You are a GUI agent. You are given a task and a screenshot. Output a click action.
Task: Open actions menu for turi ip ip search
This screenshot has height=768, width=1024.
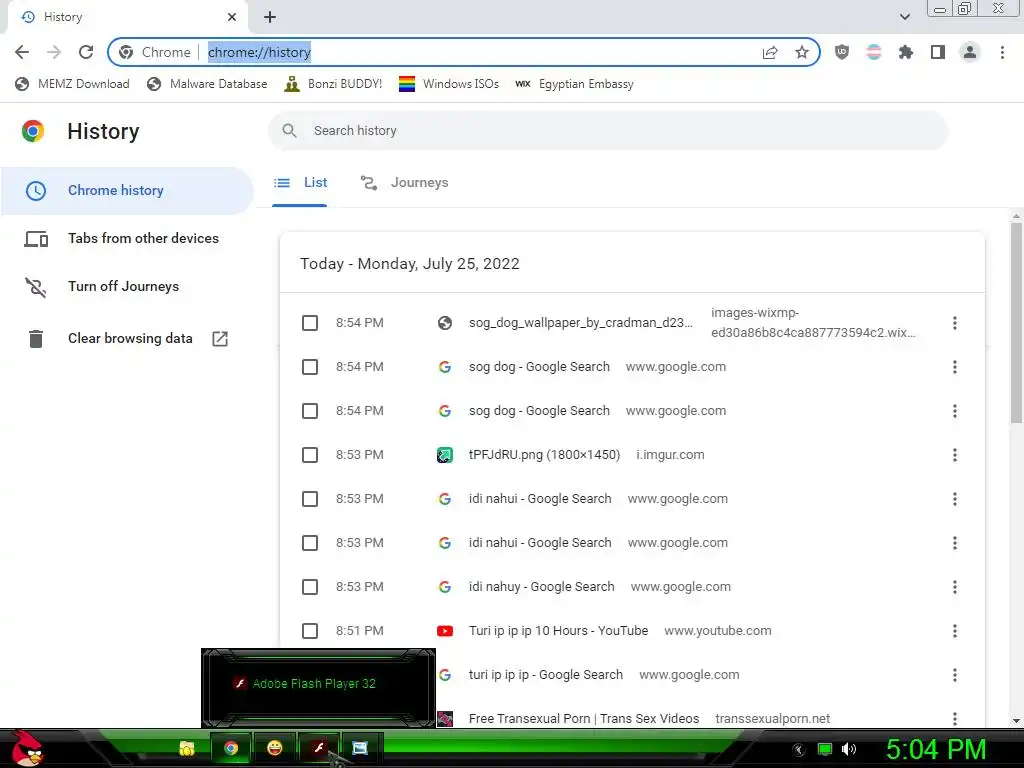[x=955, y=675]
